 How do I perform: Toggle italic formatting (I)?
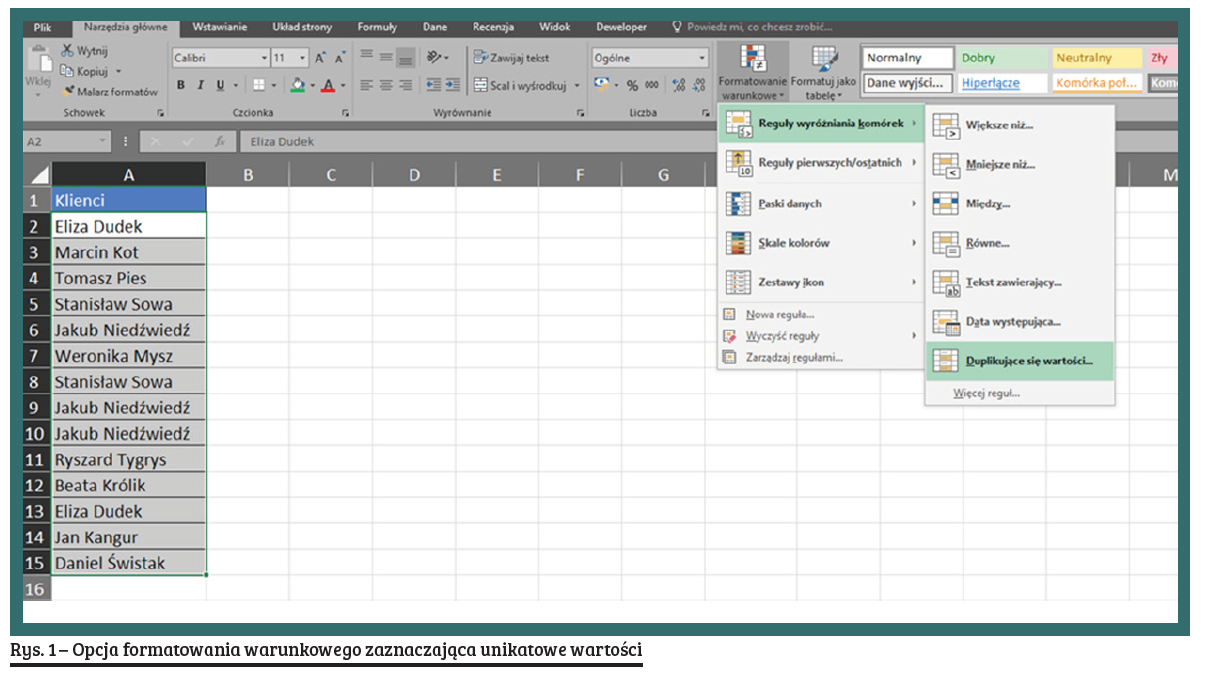[200, 86]
